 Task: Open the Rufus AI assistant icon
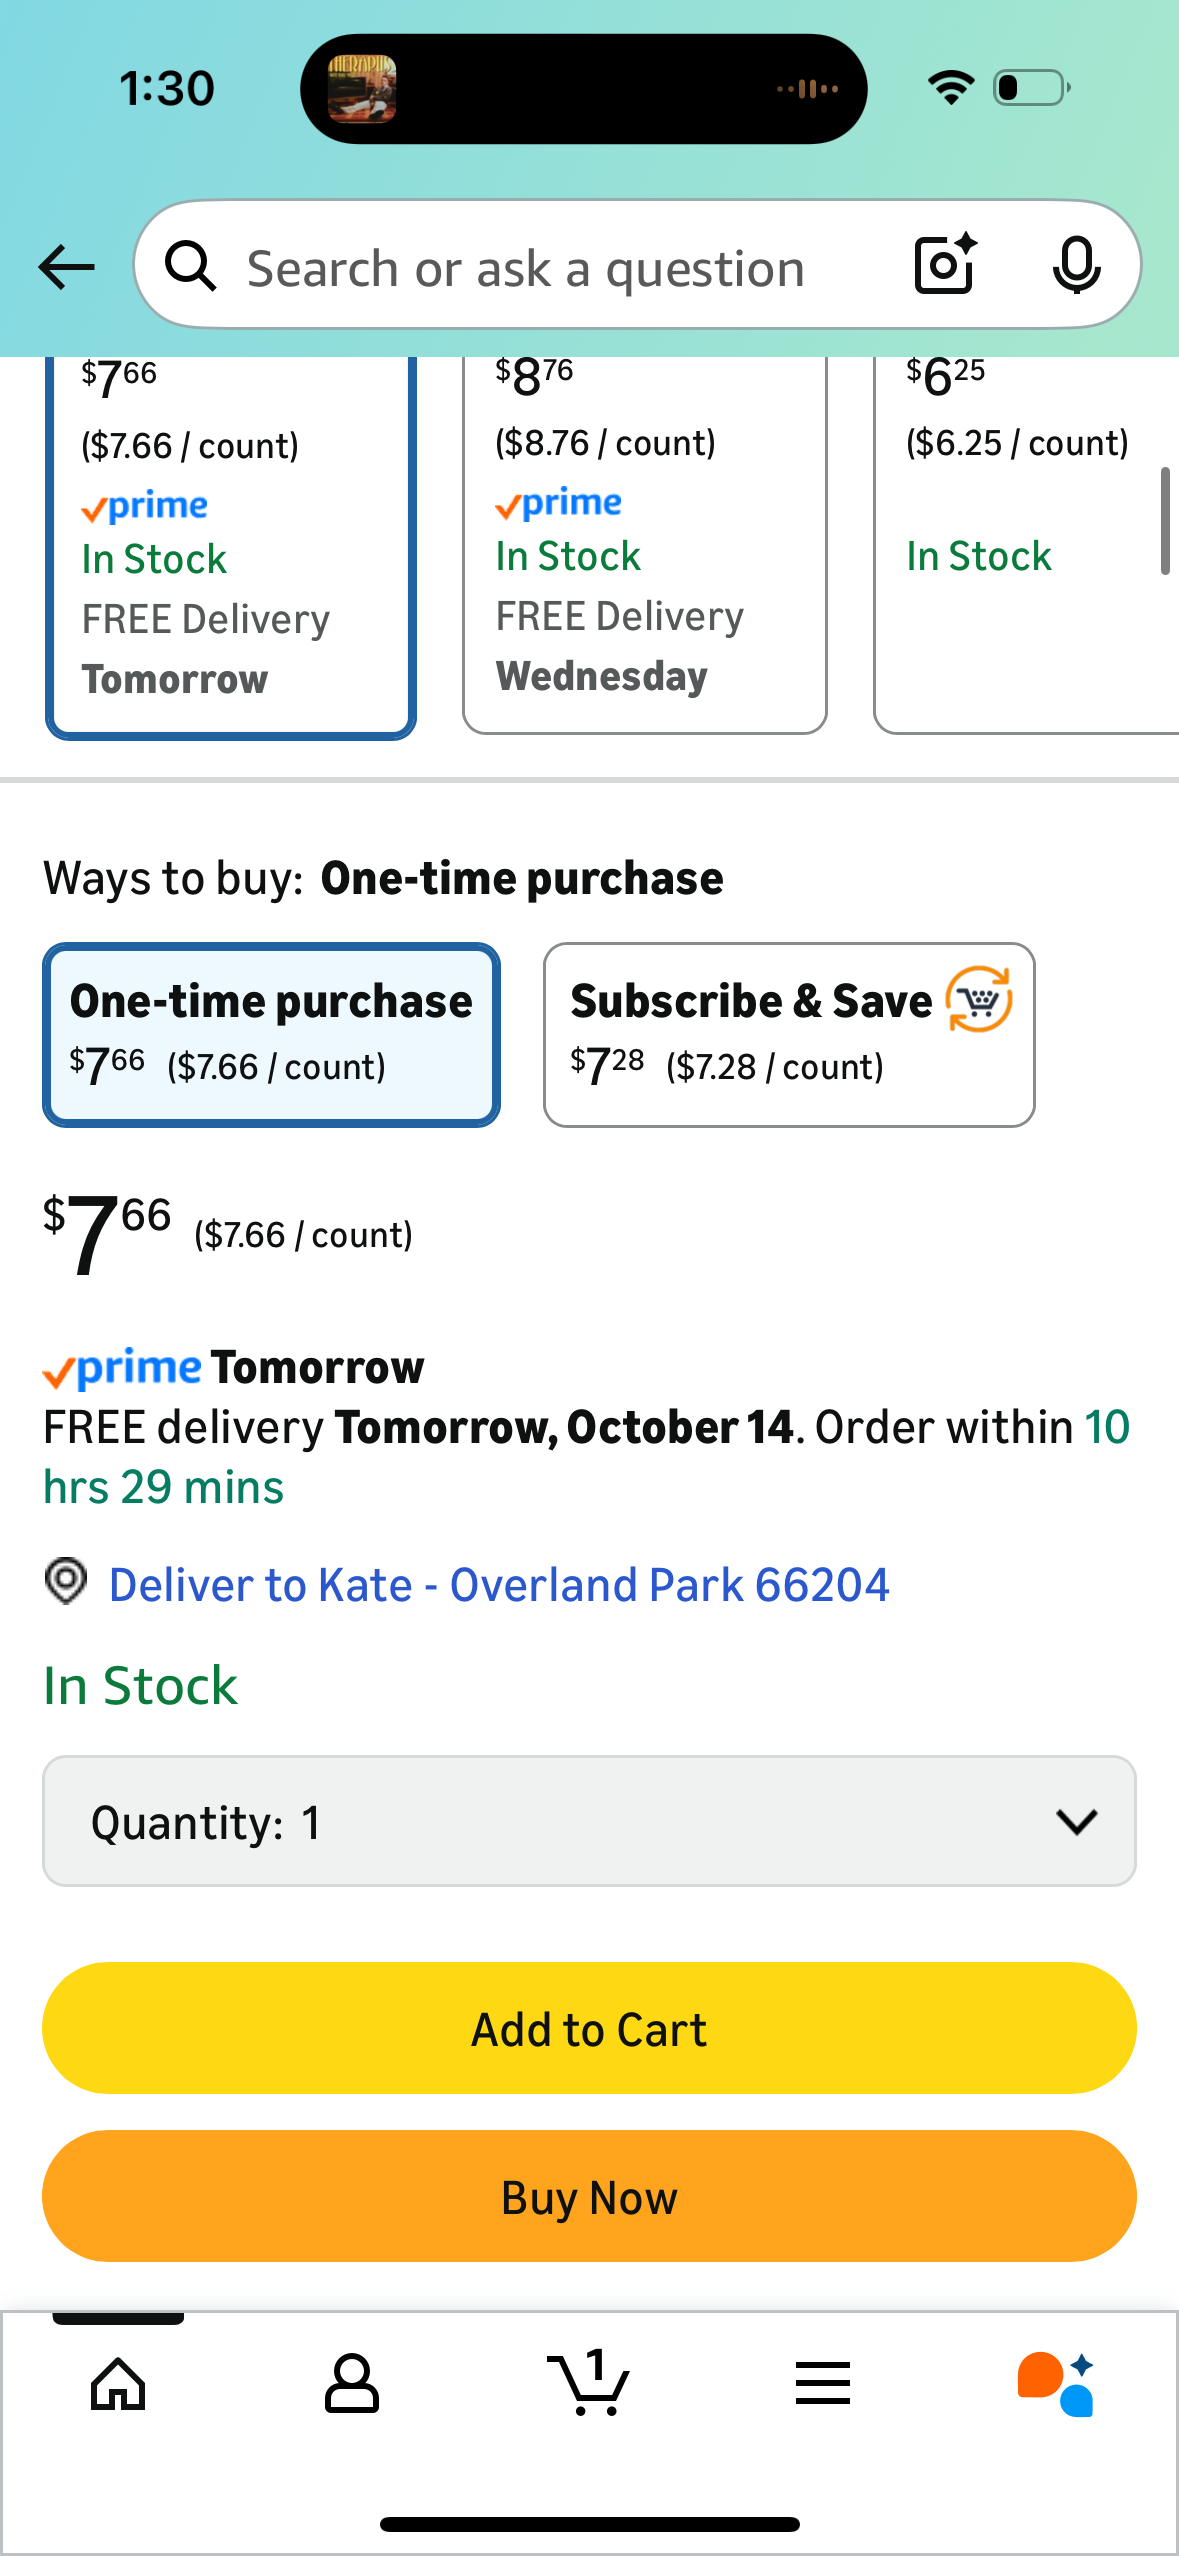(1056, 2384)
